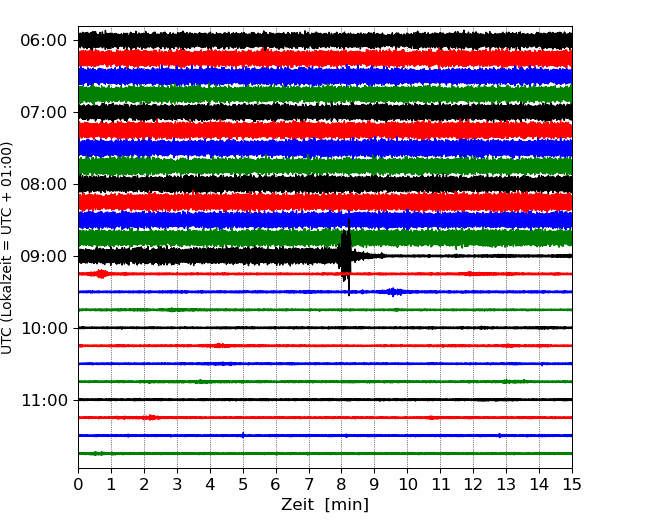
Task: Click the x-axis tick label 8
Action: (342, 484)
